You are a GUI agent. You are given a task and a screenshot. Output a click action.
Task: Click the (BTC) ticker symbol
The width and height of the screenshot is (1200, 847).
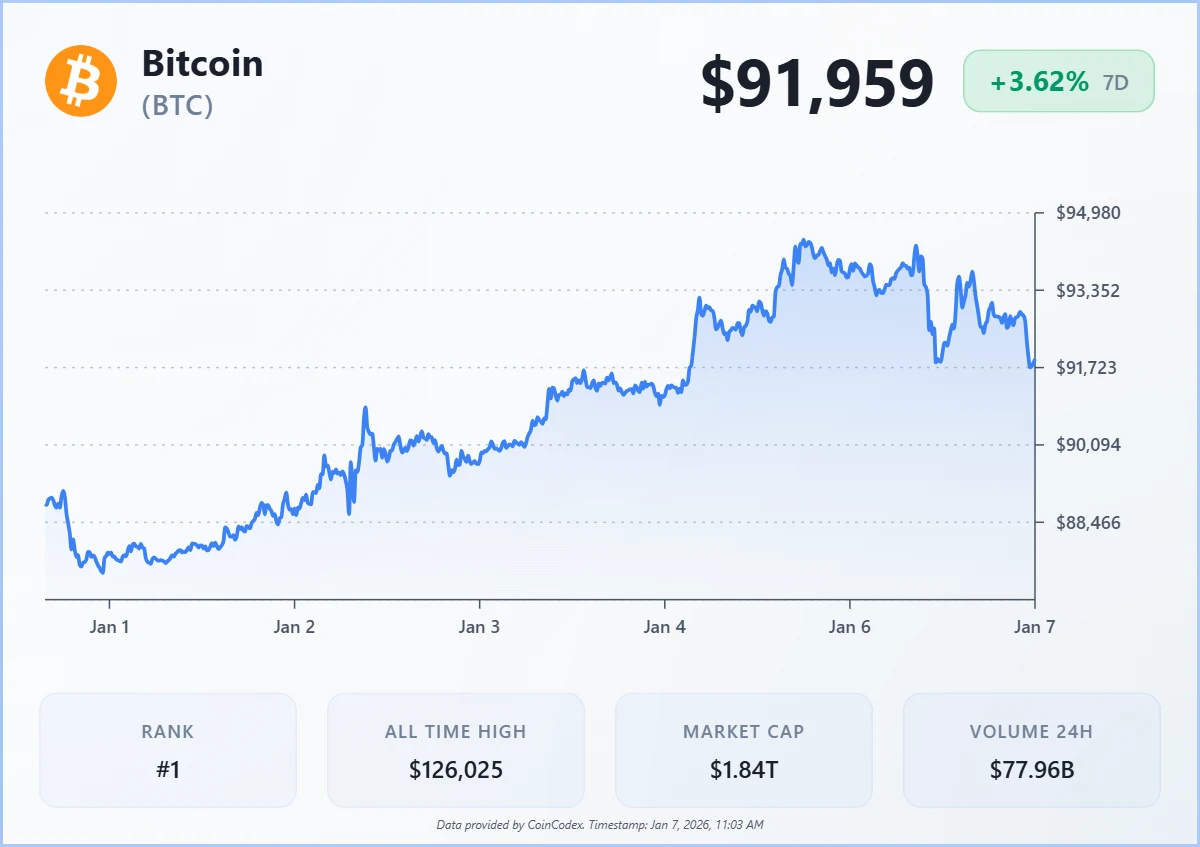[x=178, y=106]
